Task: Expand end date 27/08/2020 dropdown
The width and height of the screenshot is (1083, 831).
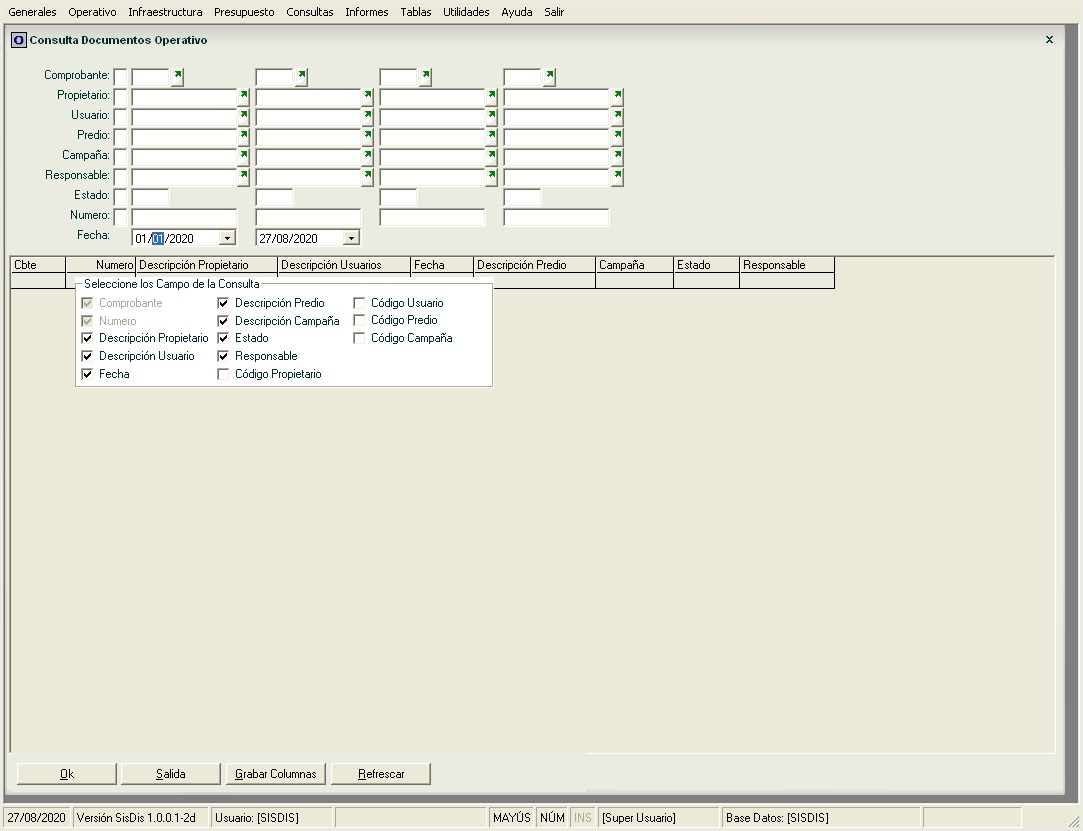Action: pos(351,238)
